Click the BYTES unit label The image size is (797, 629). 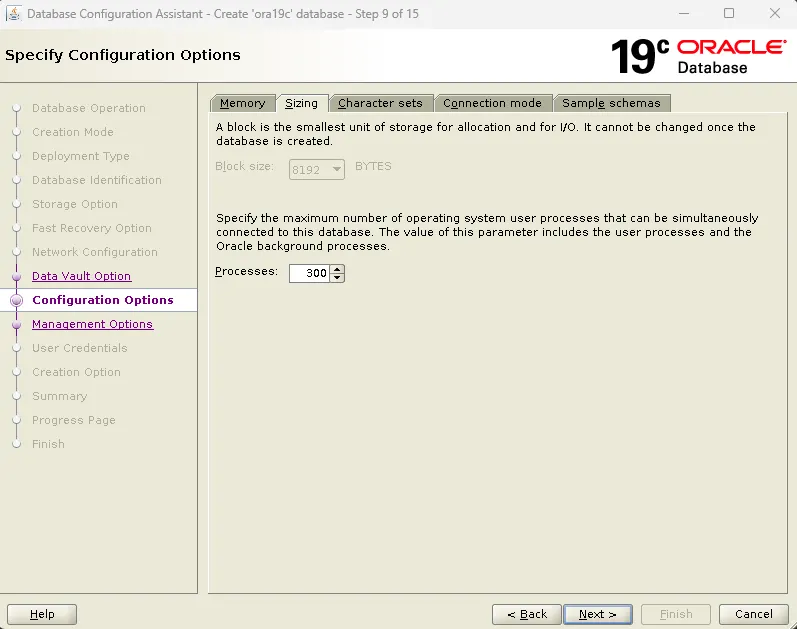[373, 166]
